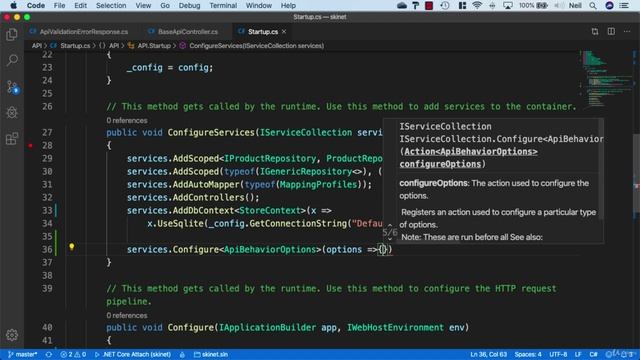Click the Wi-Fi icon in menu bar
The width and height of the screenshot is (640, 360).
click(477, 5)
